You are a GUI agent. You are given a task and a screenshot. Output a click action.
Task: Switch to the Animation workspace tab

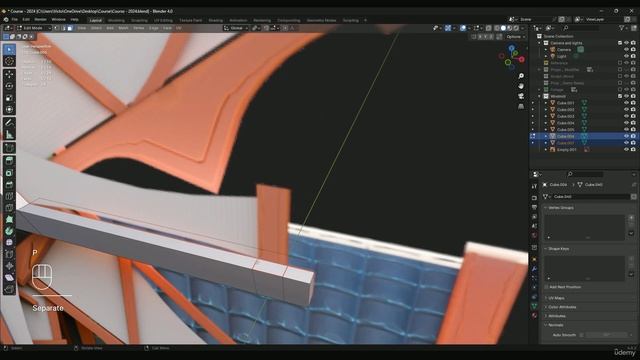[238, 20]
